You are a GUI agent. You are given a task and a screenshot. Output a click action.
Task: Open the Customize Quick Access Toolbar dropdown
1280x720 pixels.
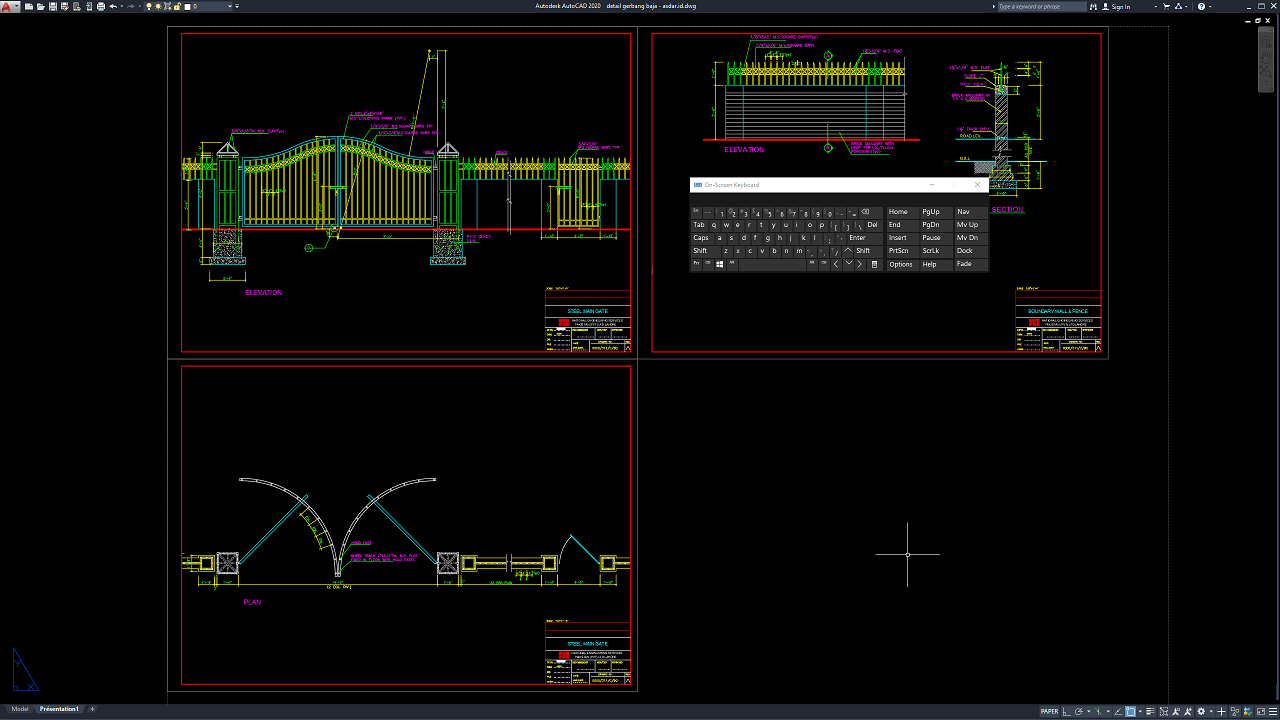(237, 6)
